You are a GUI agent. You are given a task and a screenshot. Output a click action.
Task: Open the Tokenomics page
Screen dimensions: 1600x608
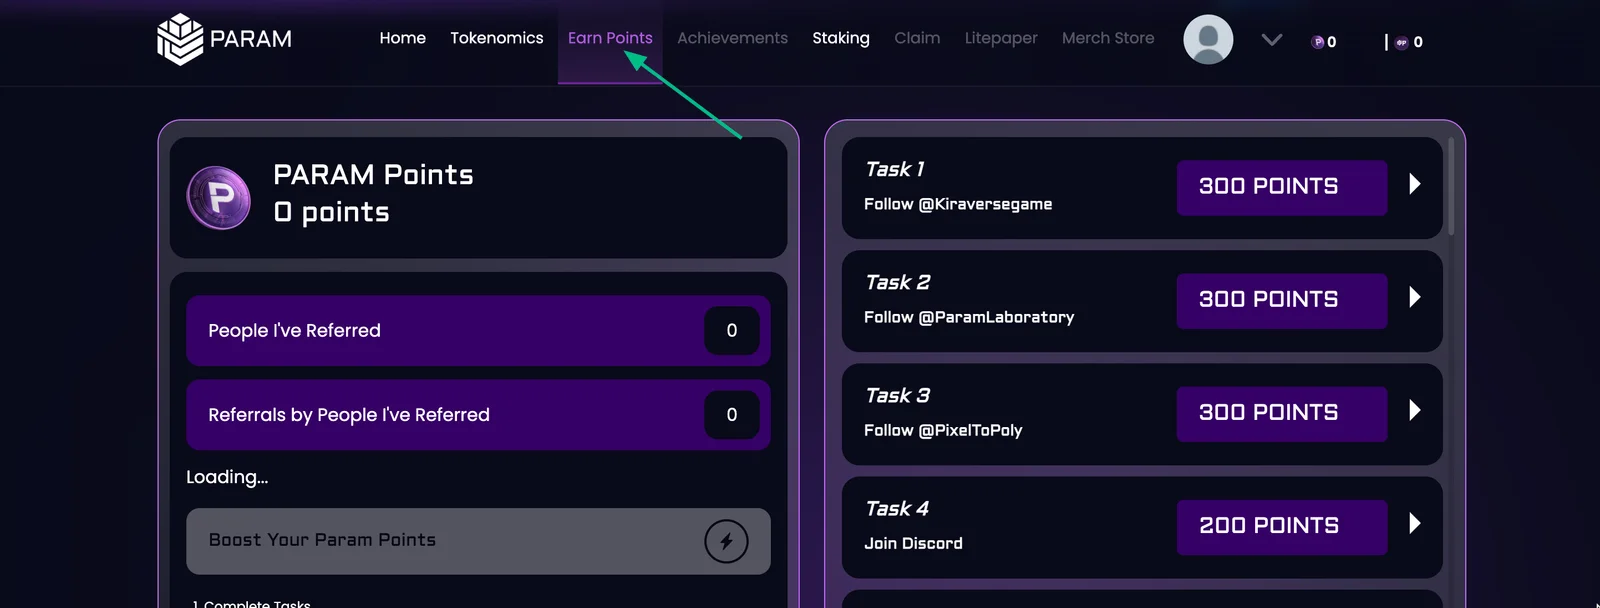[497, 38]
